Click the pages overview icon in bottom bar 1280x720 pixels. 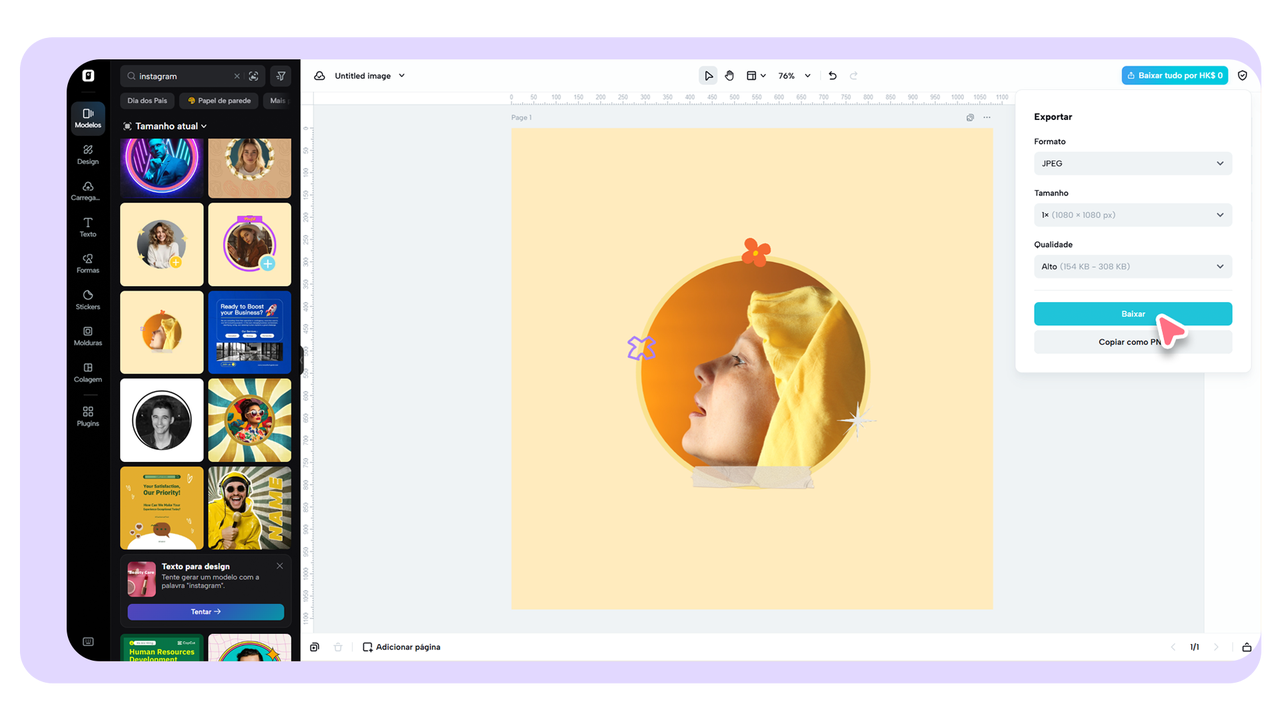tap(314, 647)
